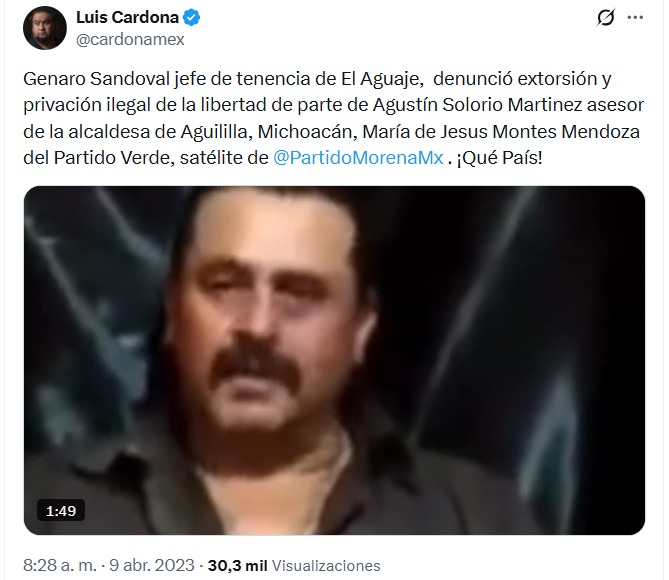This screenshot has height=580, width=669.
Task: Open the @cardonamex handle link
Action: (130, 39)
